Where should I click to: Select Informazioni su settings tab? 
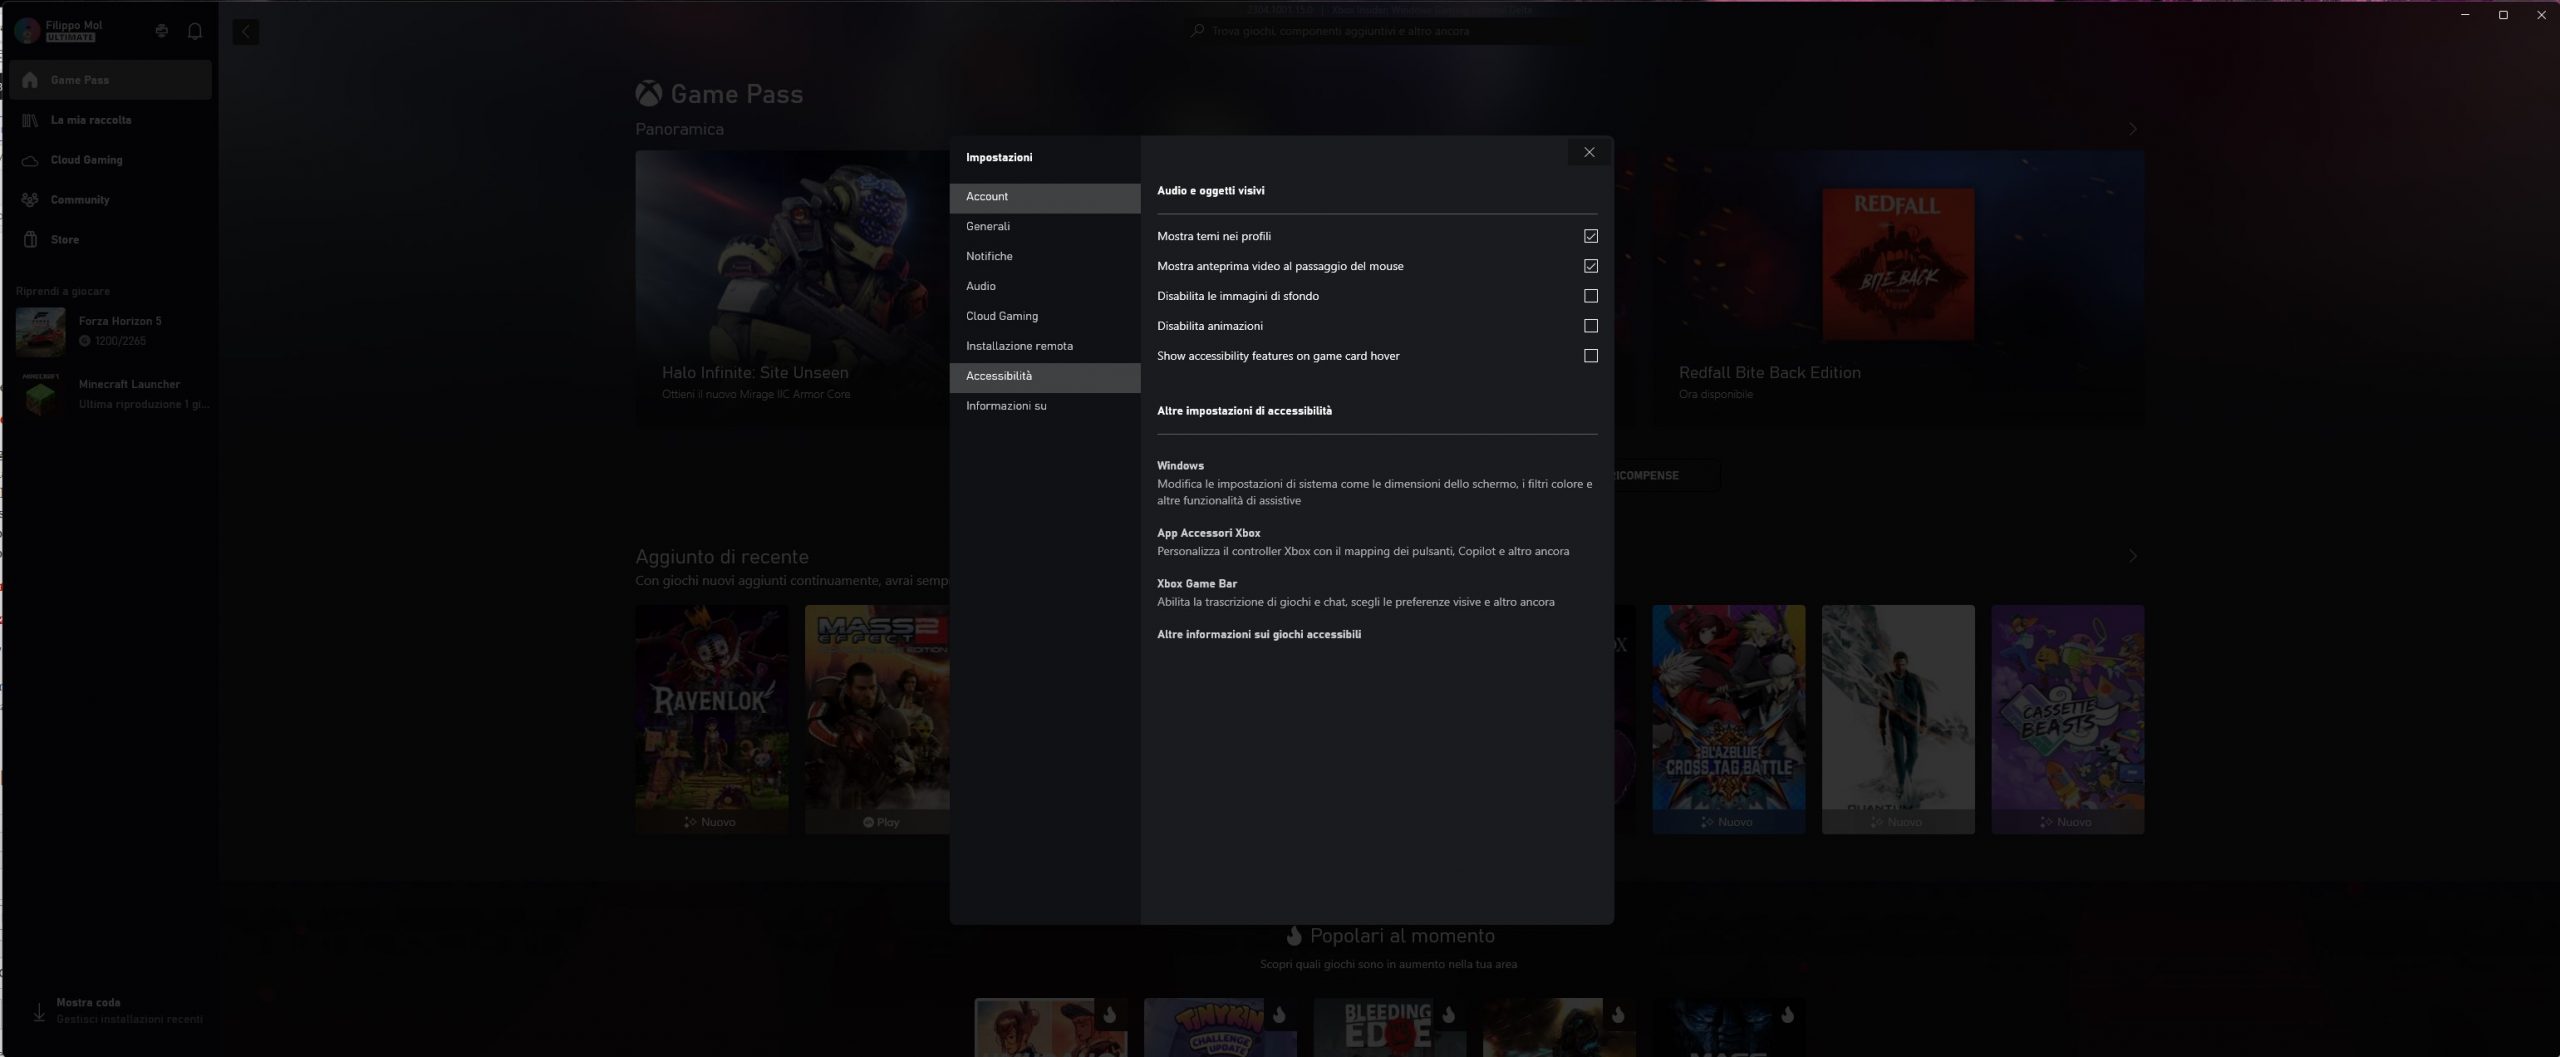[x=1045, y=407]
